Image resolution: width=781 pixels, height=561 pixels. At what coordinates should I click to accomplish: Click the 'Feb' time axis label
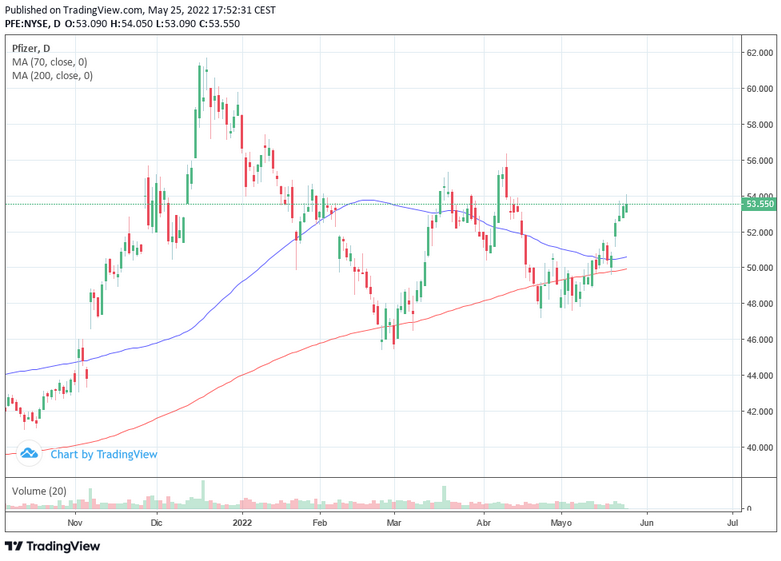(320, 523)
